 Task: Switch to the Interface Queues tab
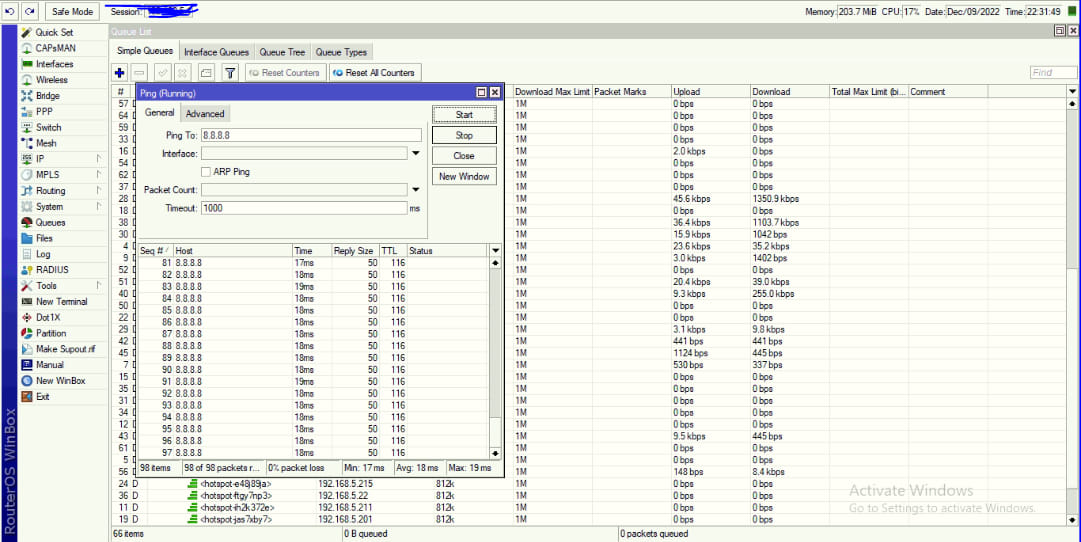pos(216,52)
